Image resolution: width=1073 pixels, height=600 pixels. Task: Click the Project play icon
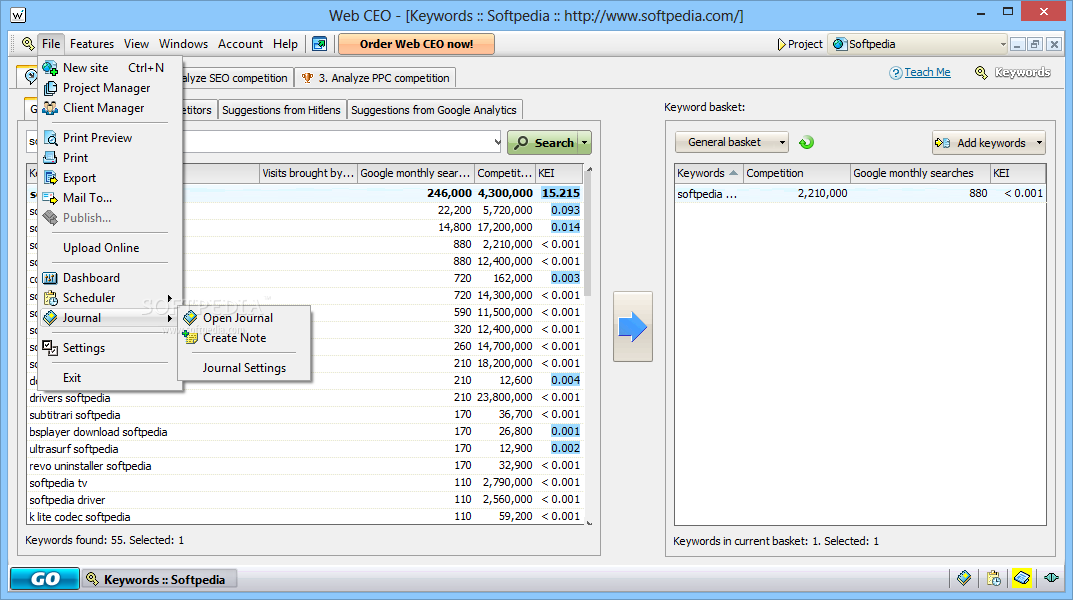[781, 44]
